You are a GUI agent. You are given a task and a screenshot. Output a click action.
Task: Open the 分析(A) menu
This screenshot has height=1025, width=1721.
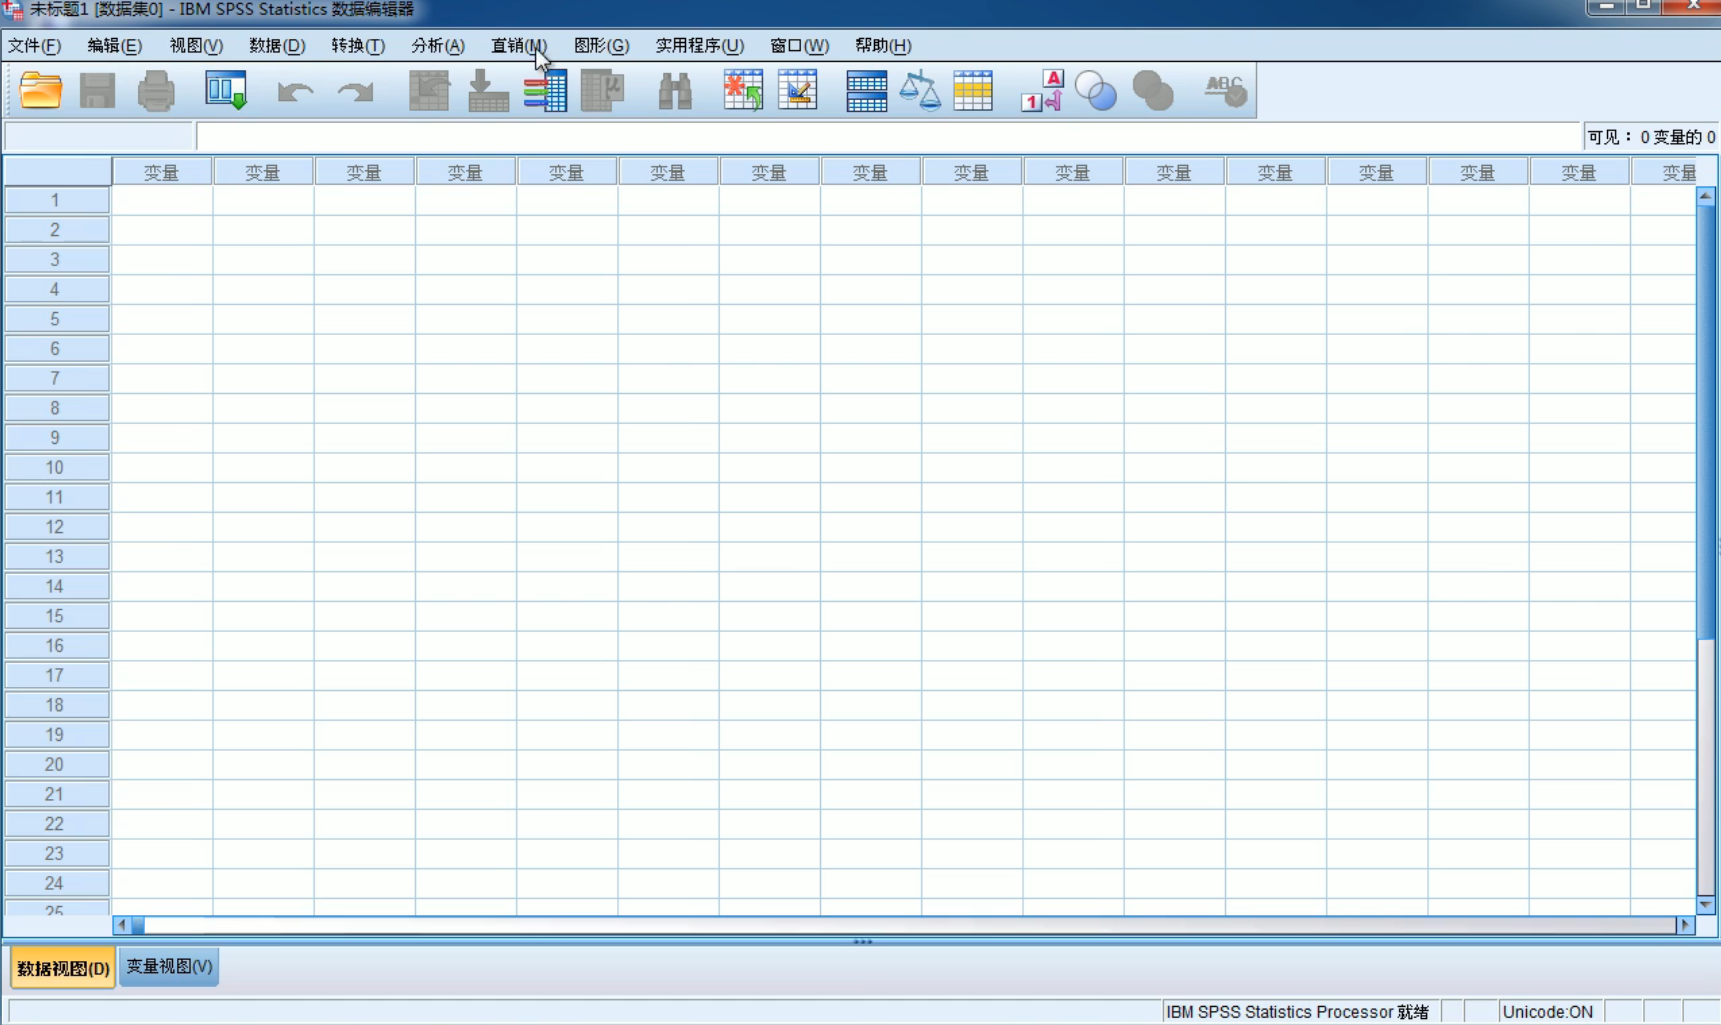(437, 45)
